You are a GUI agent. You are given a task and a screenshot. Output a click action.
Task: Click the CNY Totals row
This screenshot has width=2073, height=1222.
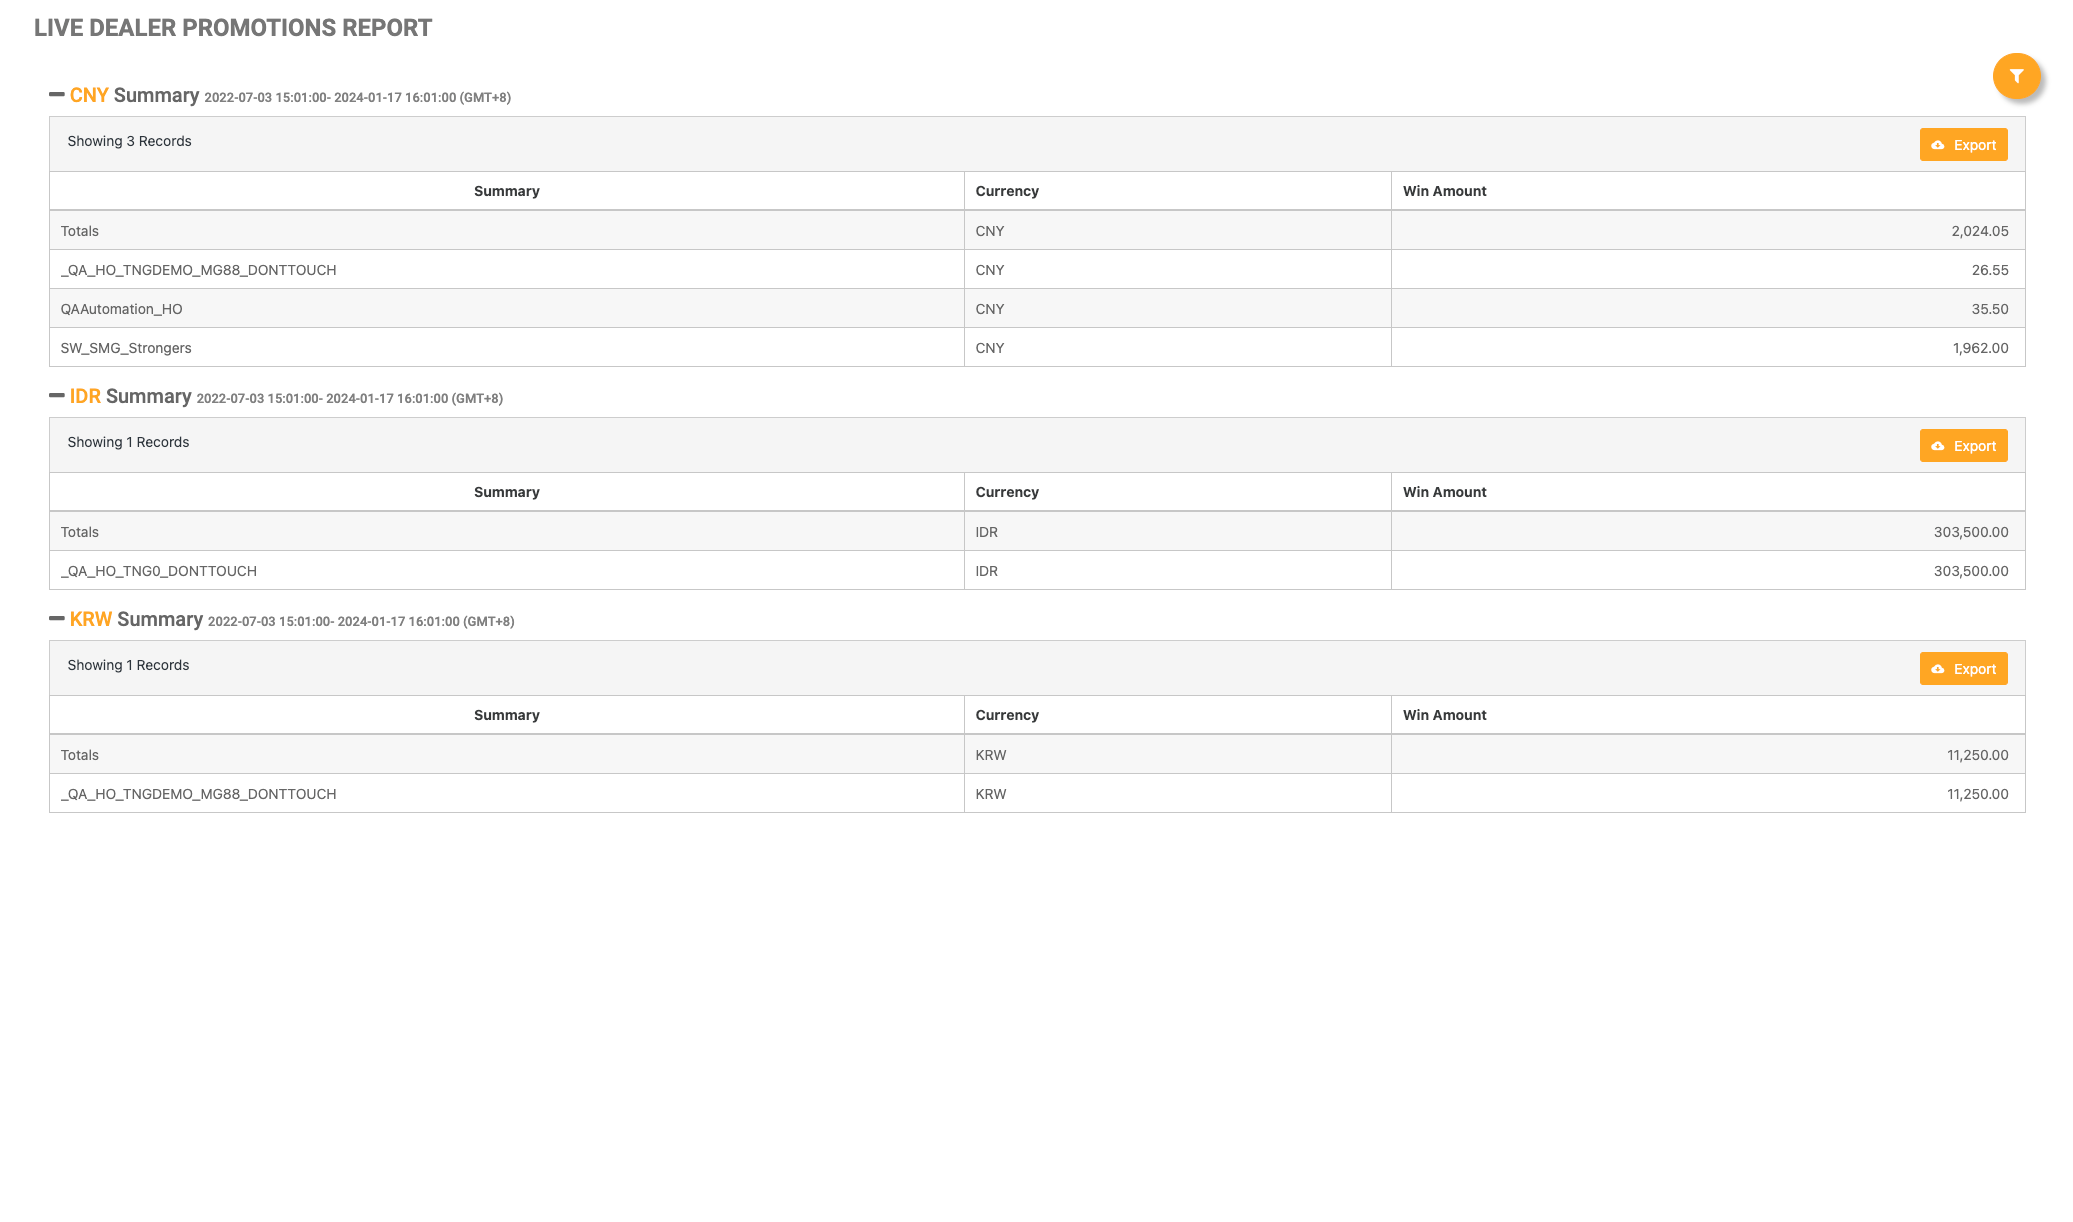tap(80, 231)
